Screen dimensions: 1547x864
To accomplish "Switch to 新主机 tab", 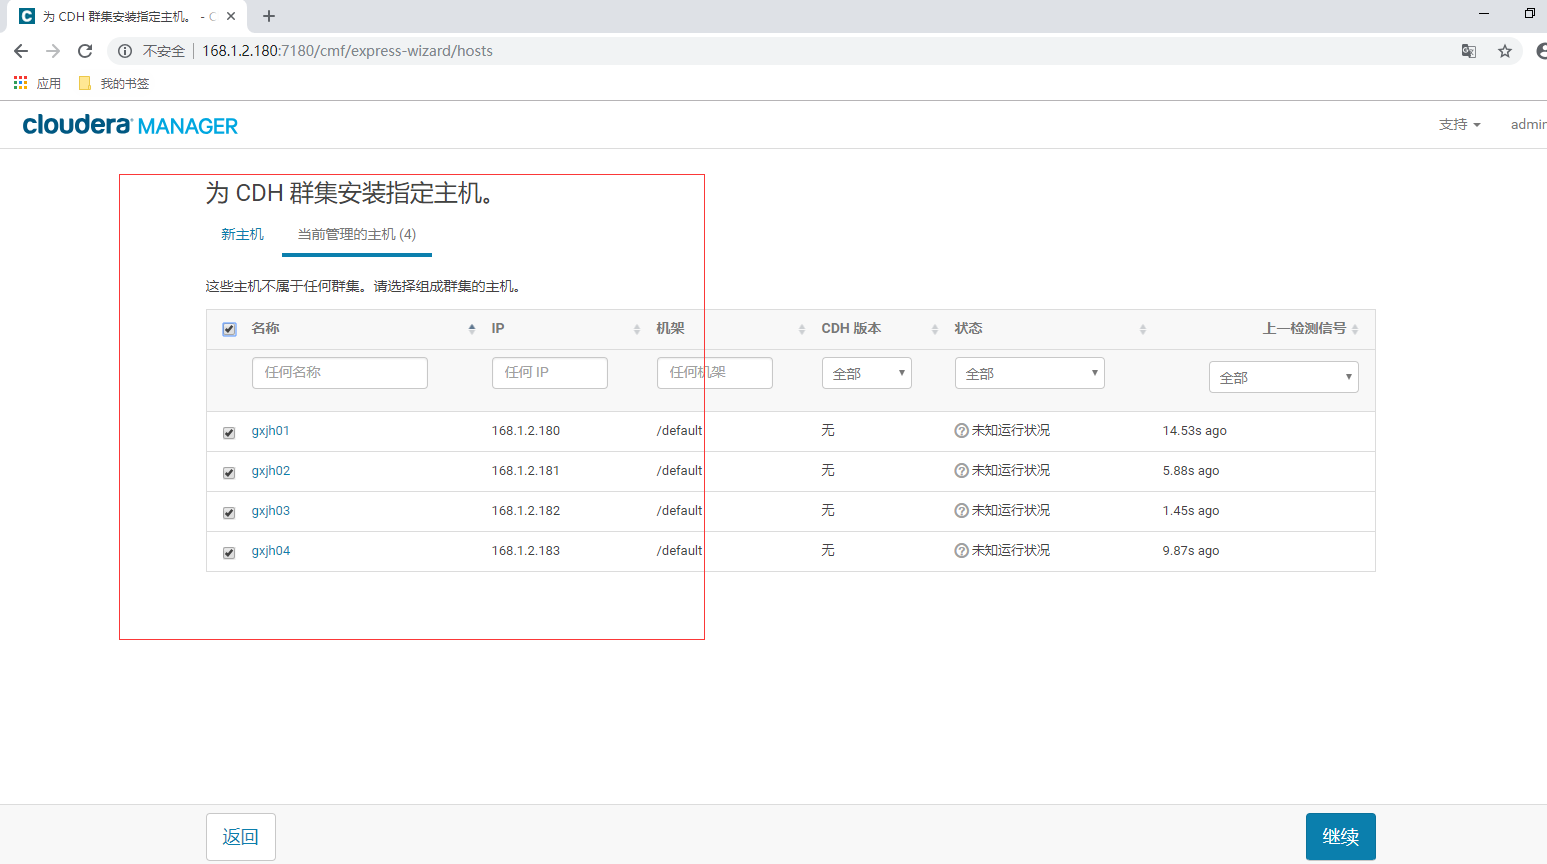I will 243,234.
